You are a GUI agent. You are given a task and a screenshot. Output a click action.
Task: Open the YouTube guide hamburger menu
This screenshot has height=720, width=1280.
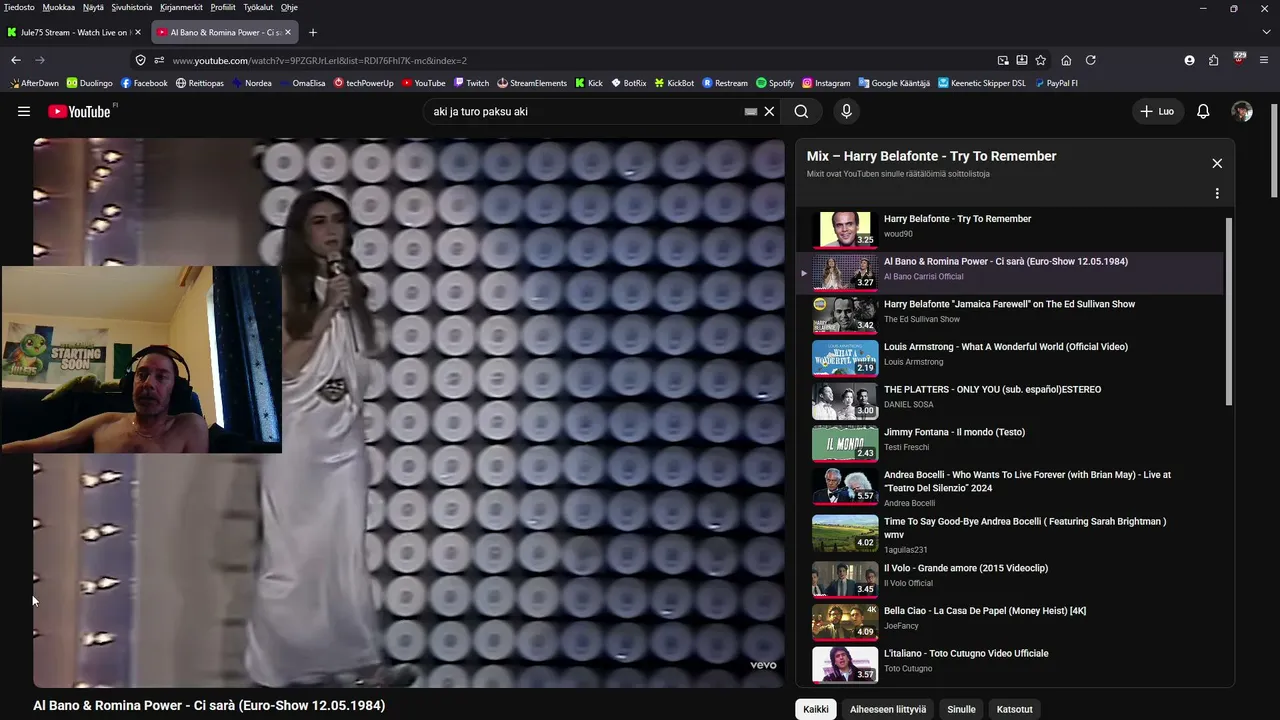click(24, 112)
